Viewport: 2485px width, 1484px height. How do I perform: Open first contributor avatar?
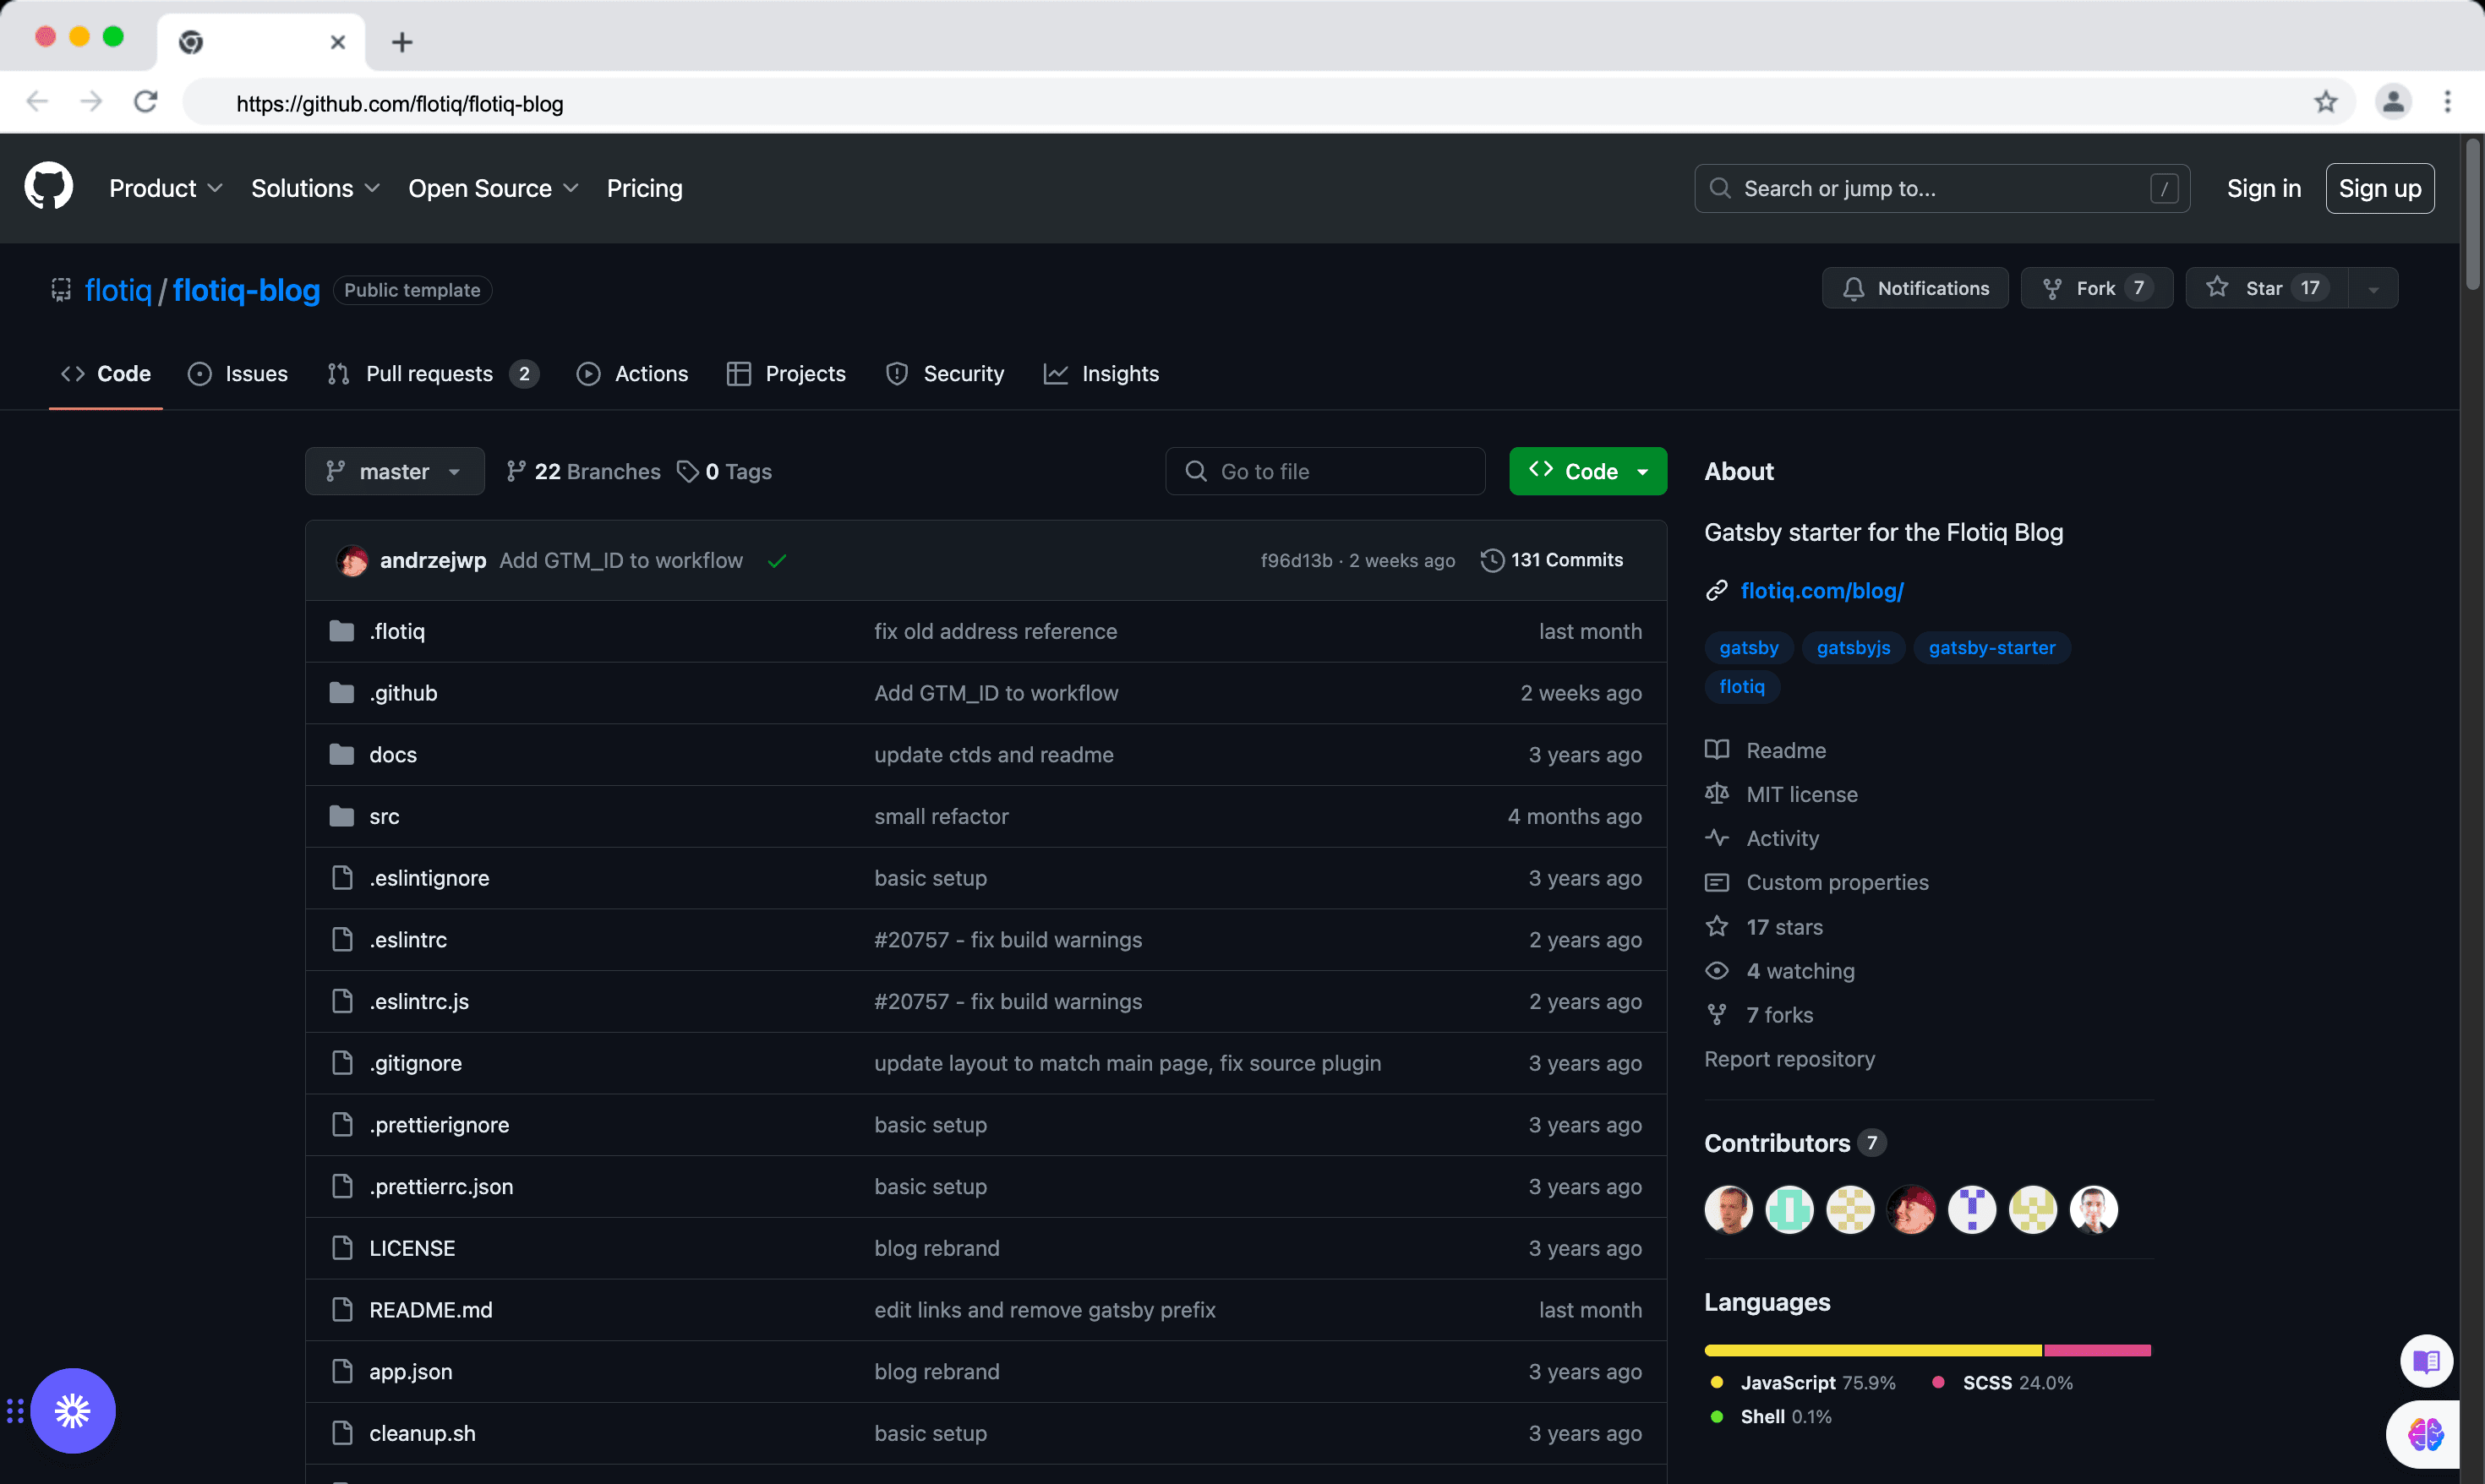coord(1728,1210)
